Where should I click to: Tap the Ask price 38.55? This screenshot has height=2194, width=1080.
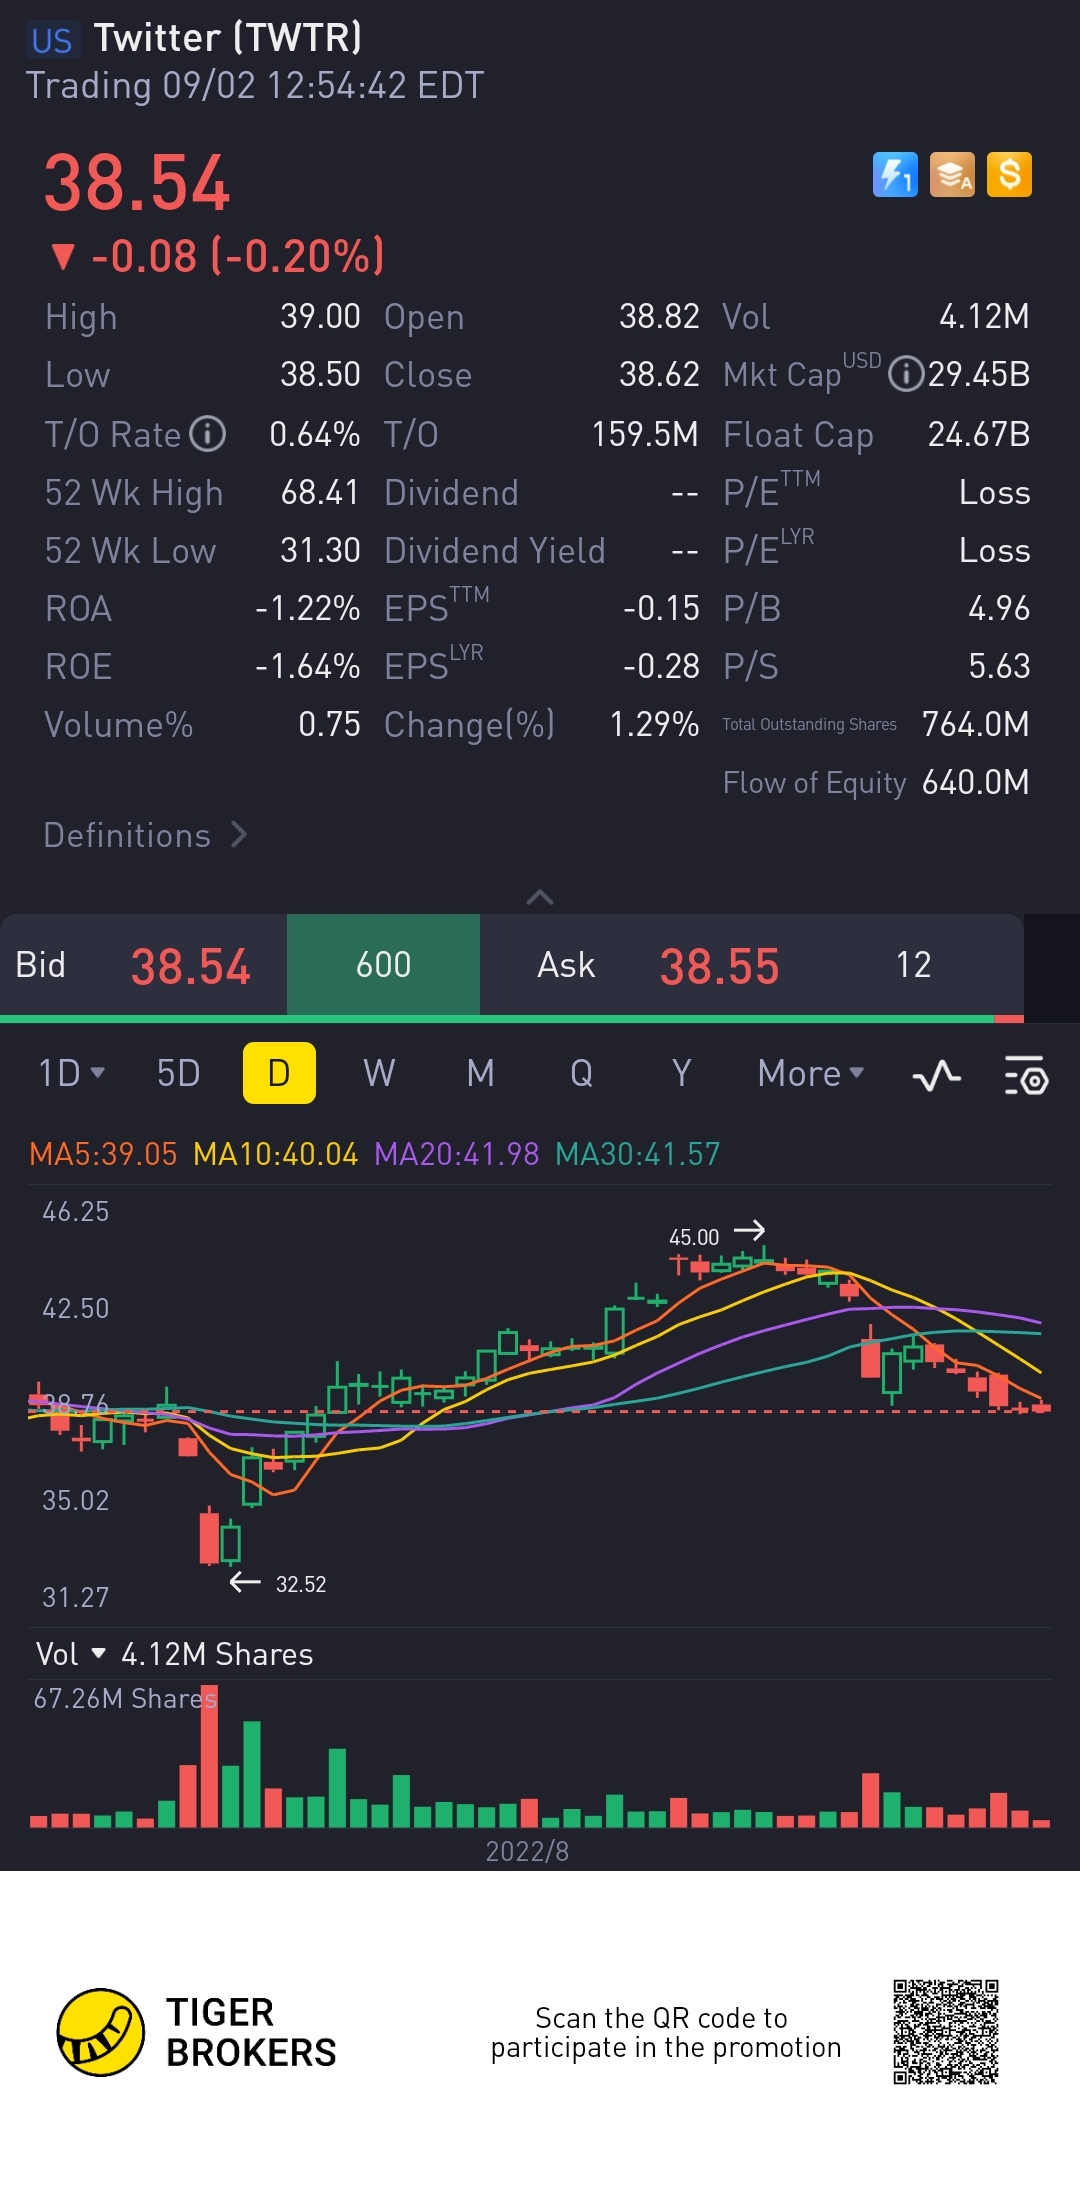pyautogui.click(x=719, y=966)
